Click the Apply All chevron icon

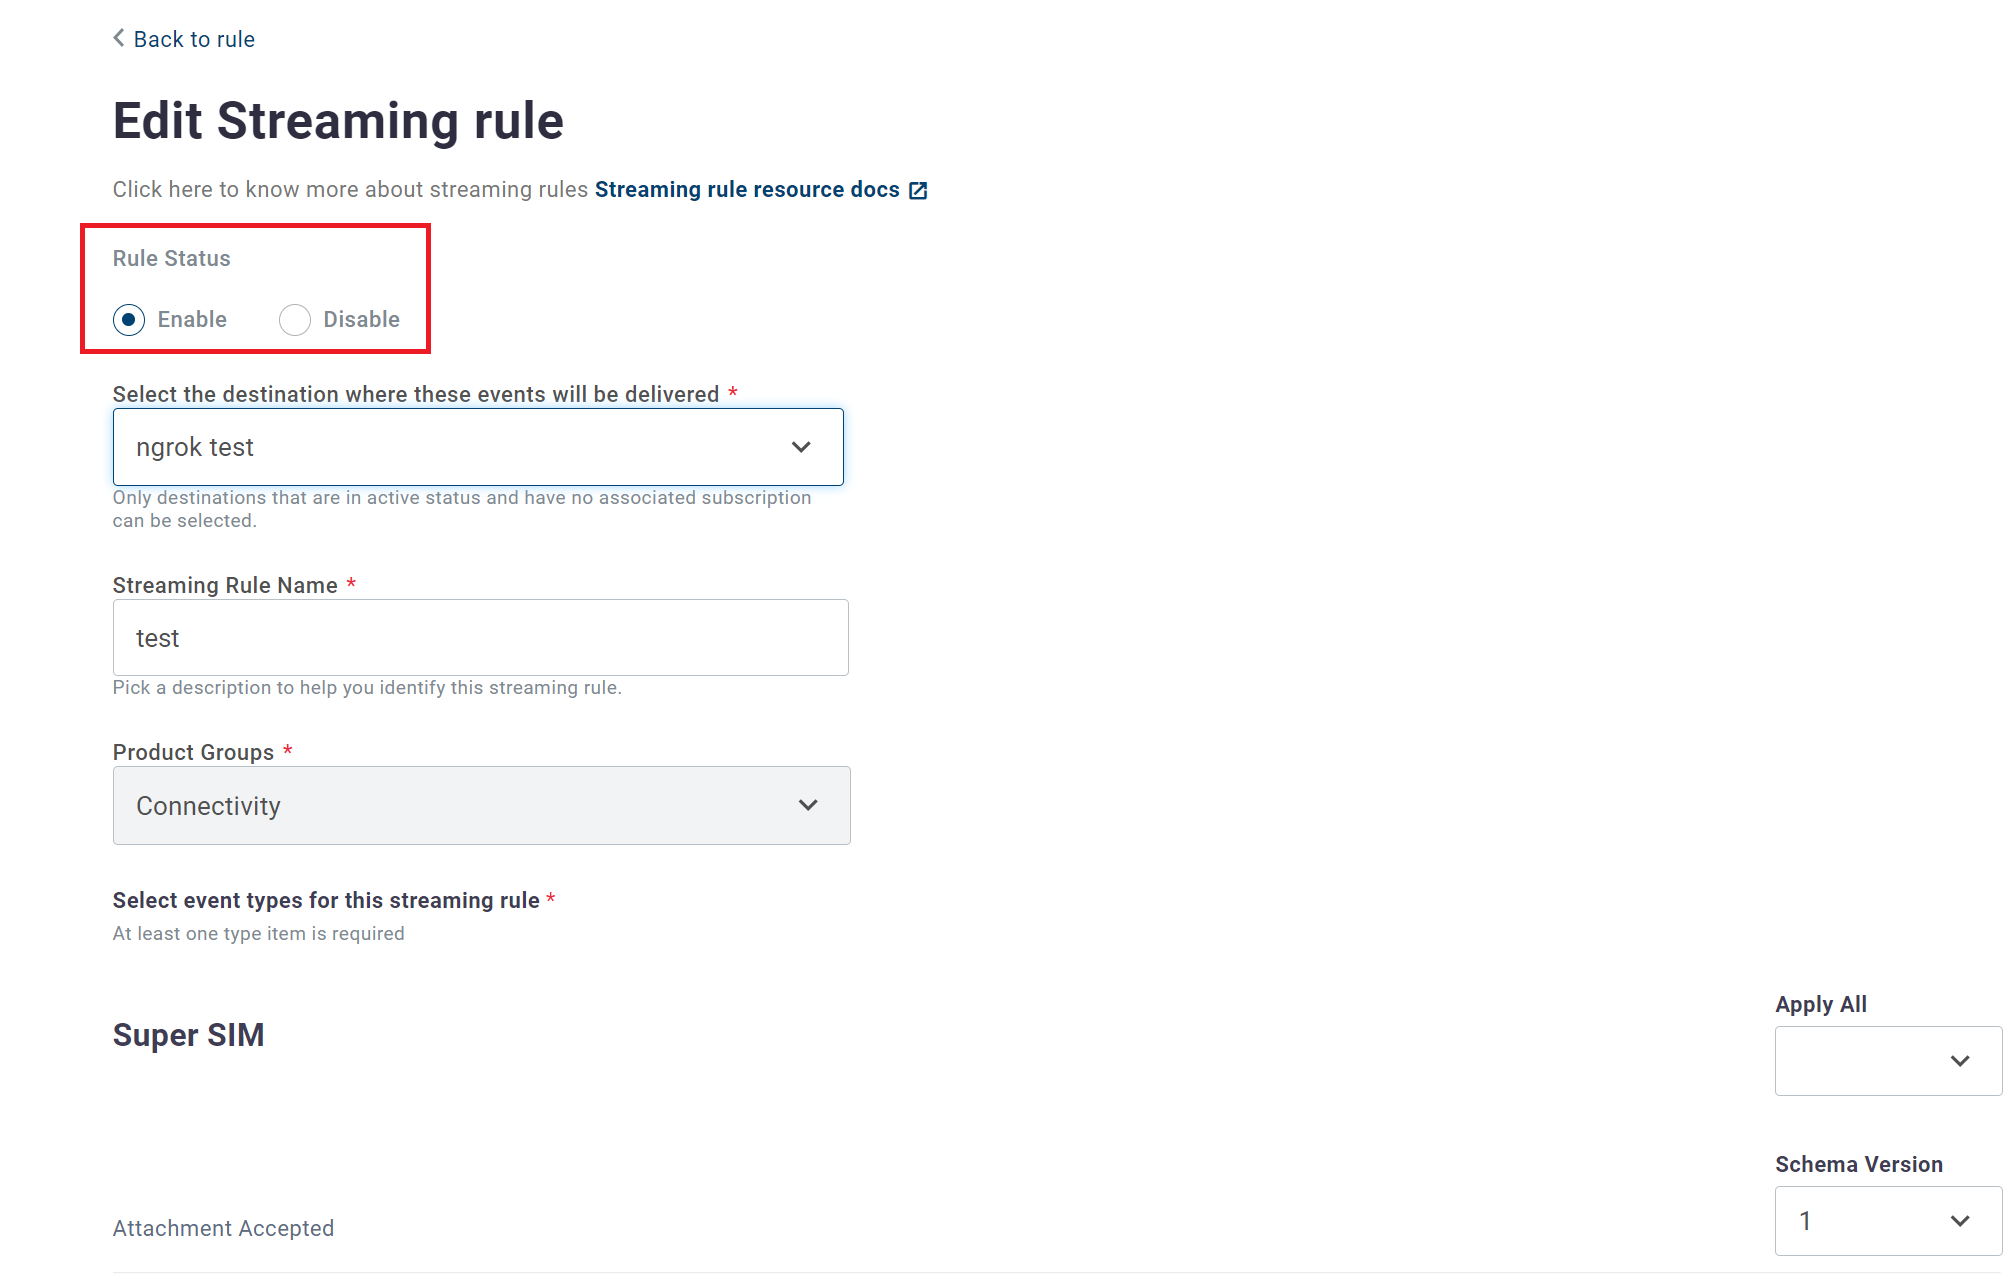pos(1960,1061)
